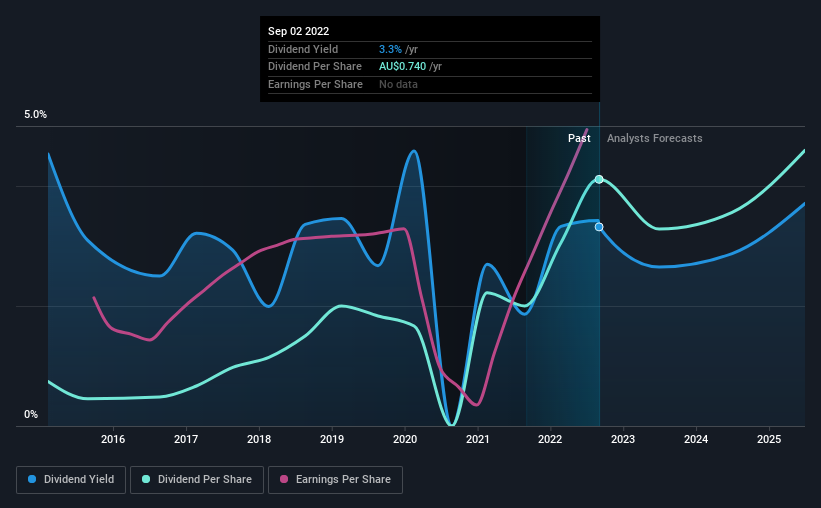
Task: Click the 2023 x-axis label
Action: (623, 439)
